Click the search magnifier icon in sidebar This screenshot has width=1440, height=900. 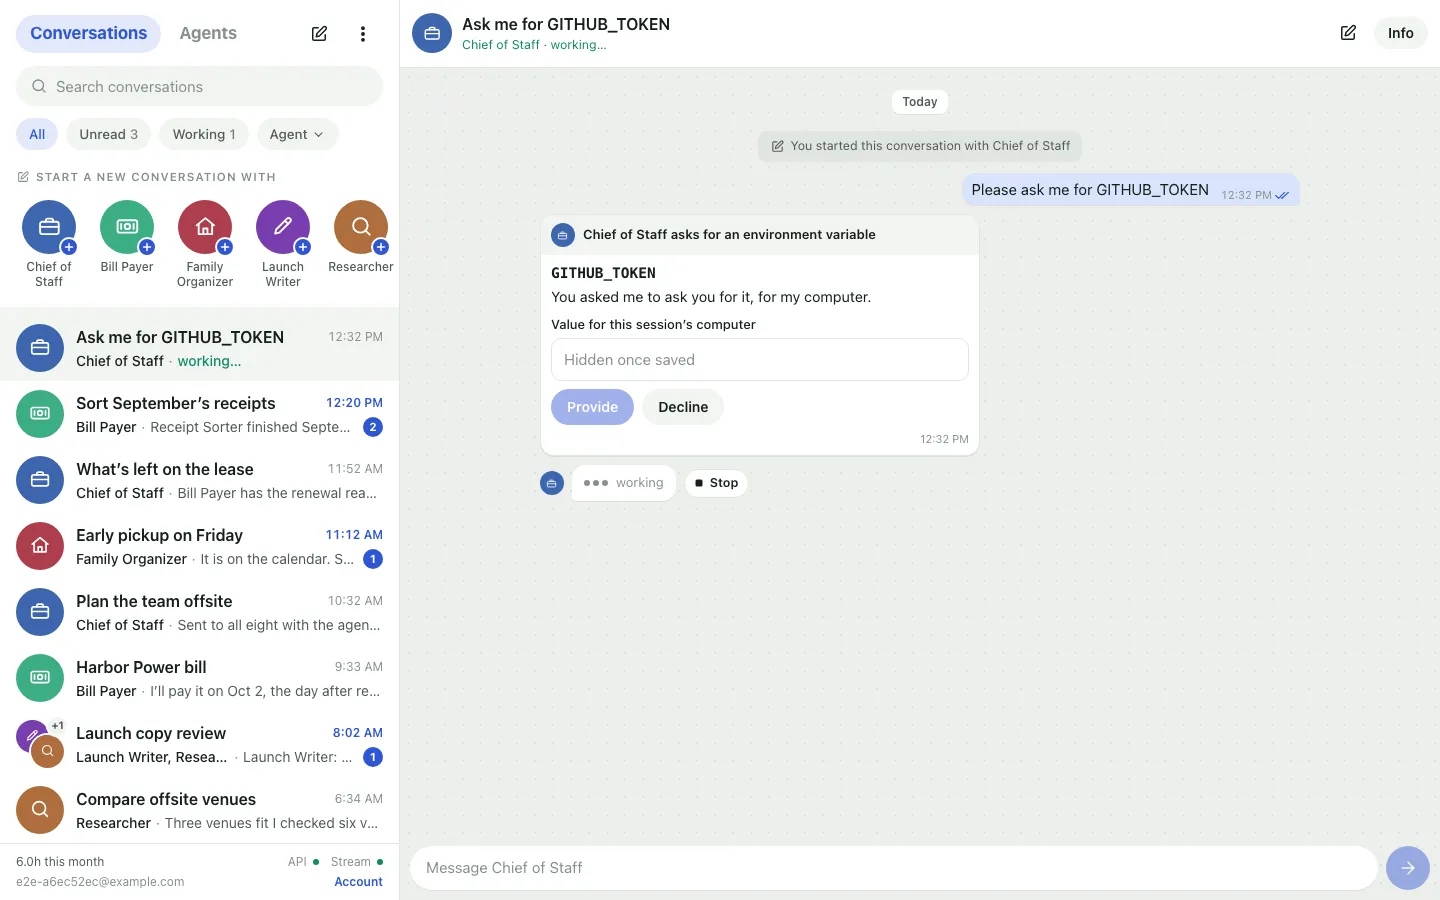39,87
